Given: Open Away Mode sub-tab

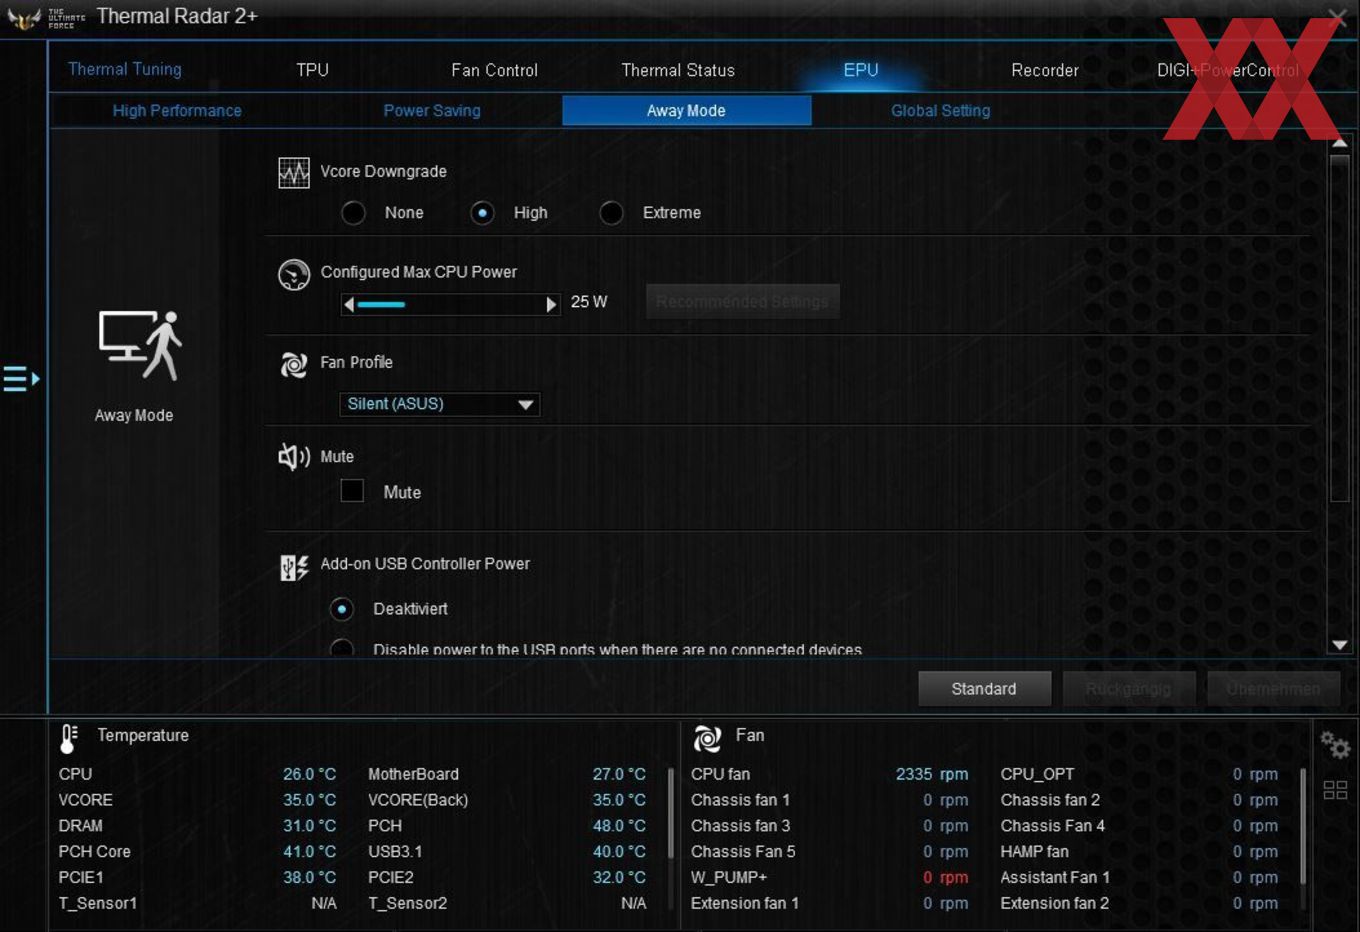Looking at the screenshot, I should [686, 111].
